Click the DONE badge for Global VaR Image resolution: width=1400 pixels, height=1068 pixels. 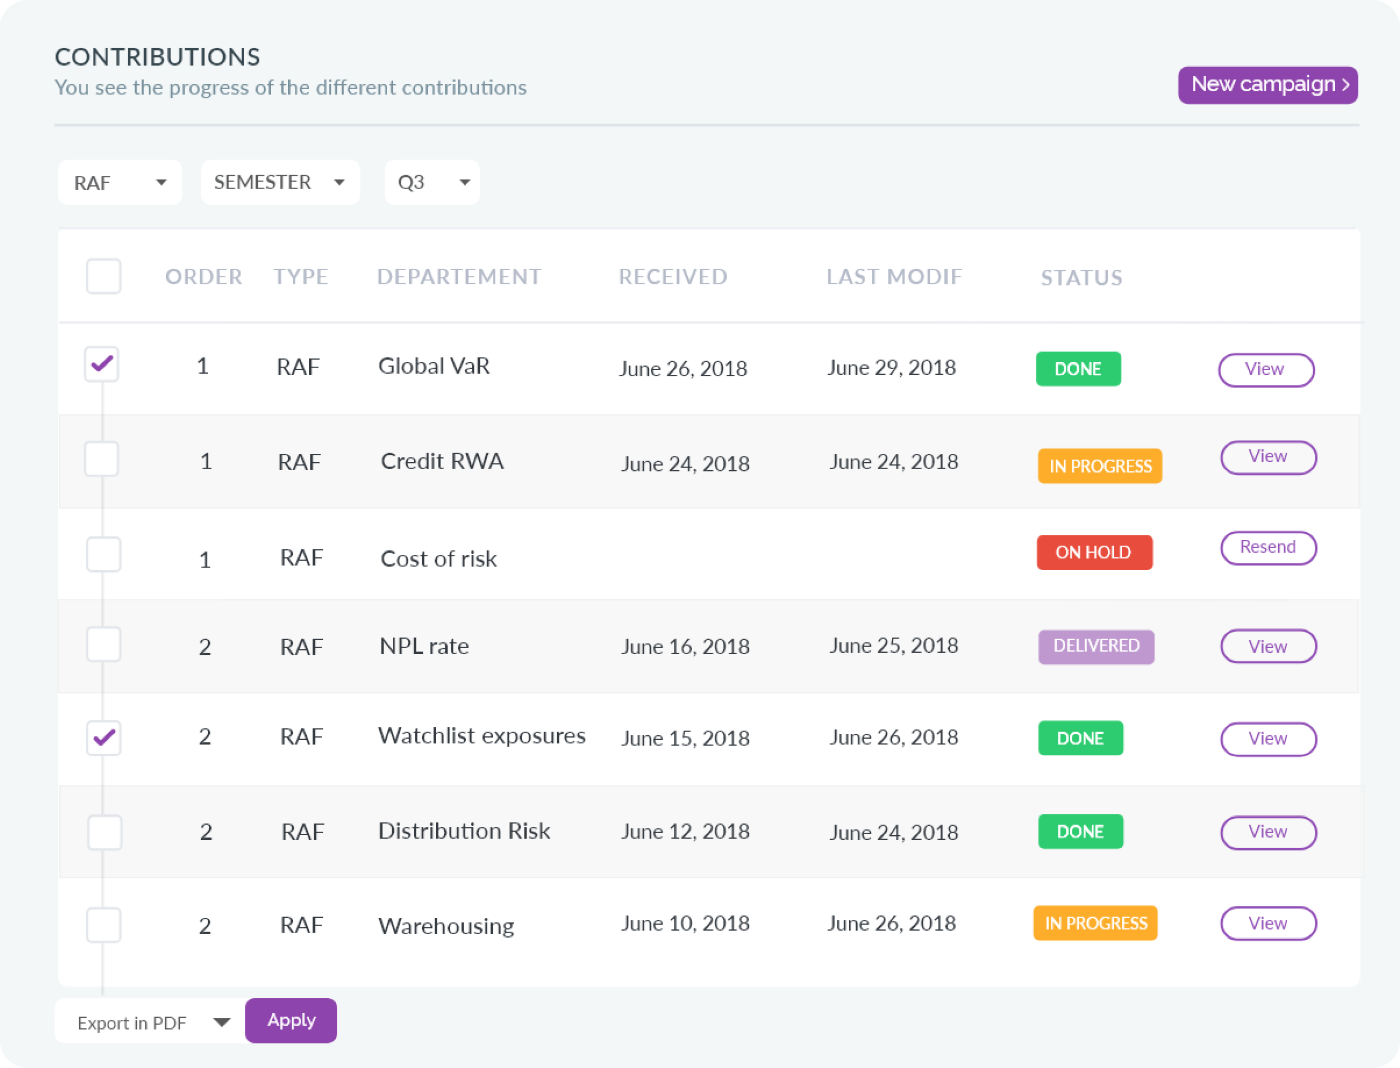tap(1078, 369)
